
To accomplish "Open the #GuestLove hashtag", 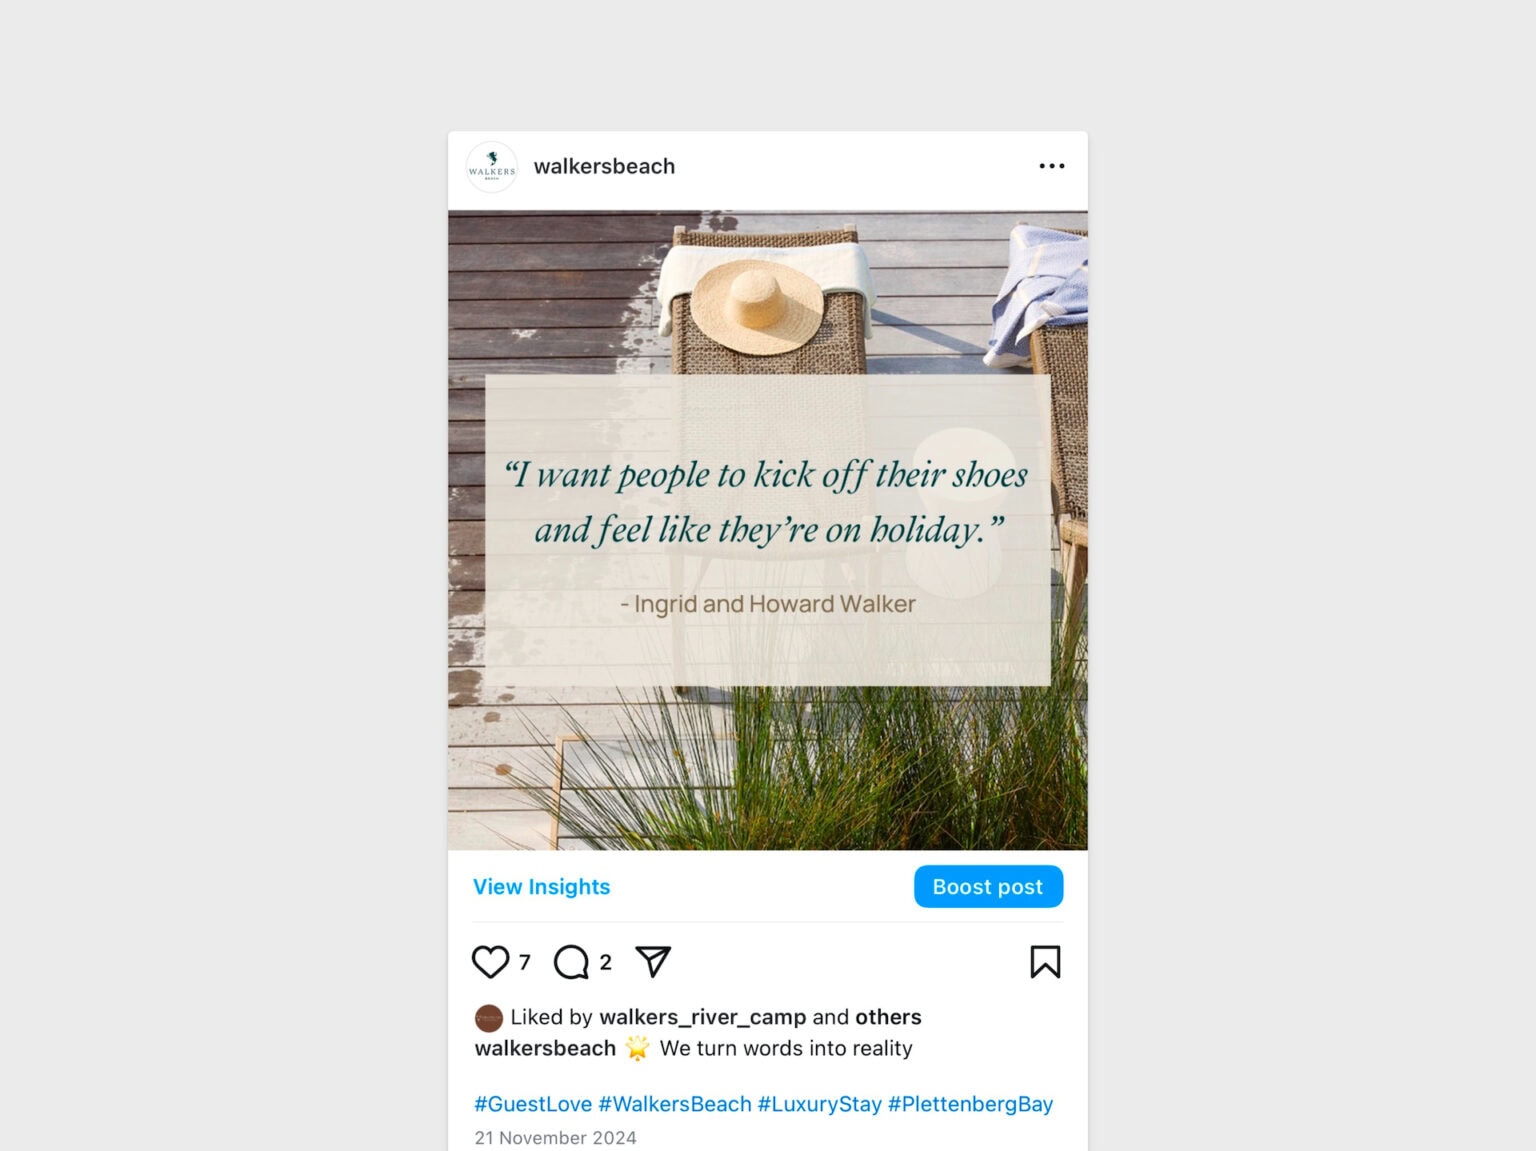I will pos(533,1104).
